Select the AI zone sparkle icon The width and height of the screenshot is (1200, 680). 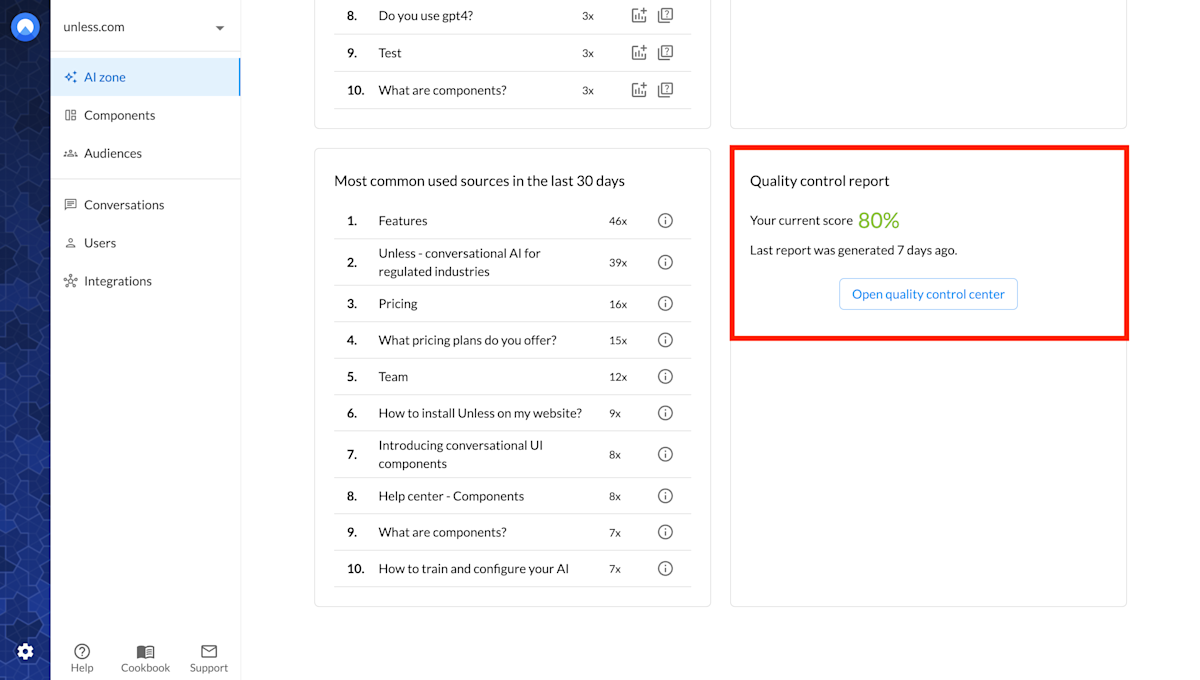click(70, 76)
